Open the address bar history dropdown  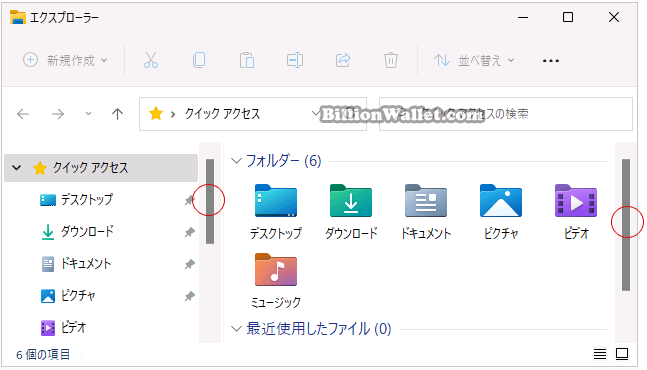pos(315,113)
